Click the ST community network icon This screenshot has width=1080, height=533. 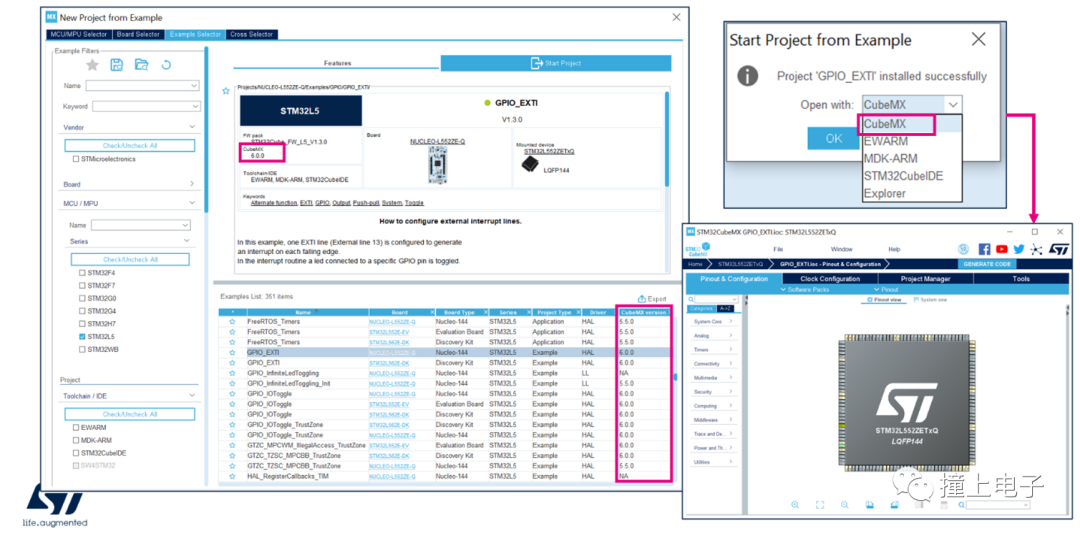click(x=1037, y=249)
